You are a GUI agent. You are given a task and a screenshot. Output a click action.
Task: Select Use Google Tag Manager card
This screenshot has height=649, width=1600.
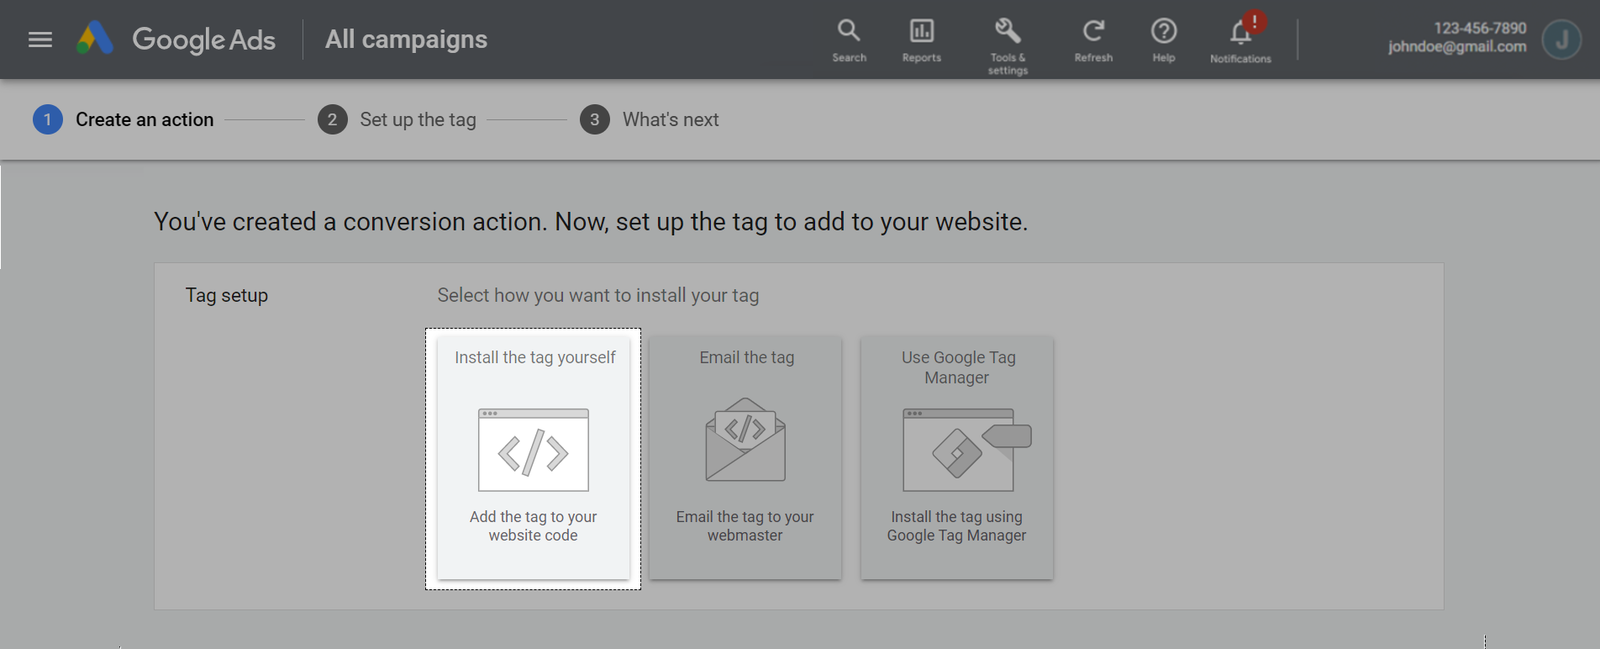coord(957,458)
